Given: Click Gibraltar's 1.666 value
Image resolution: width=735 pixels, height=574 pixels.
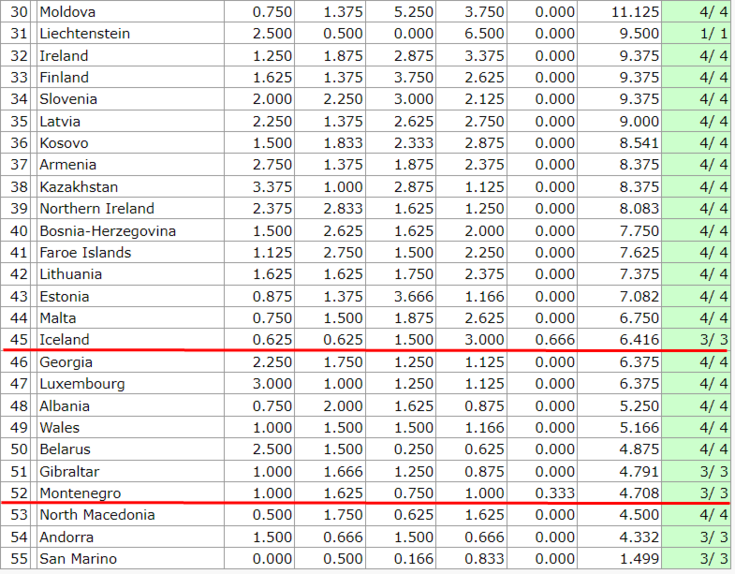Looking at the screenshot, I should click(343, 471).
